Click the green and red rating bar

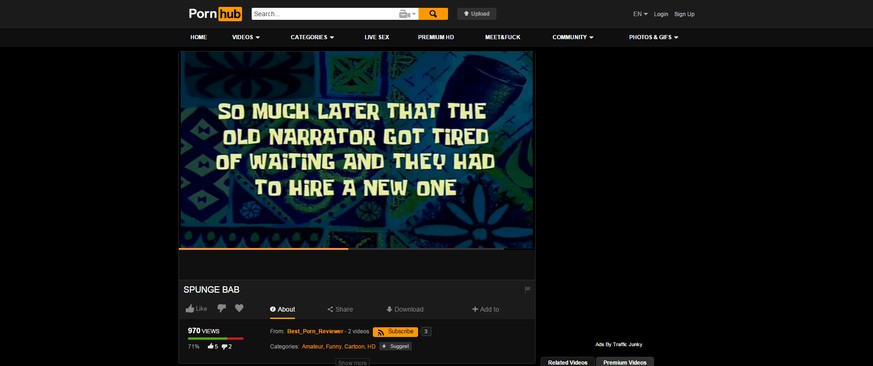point(215,338)
